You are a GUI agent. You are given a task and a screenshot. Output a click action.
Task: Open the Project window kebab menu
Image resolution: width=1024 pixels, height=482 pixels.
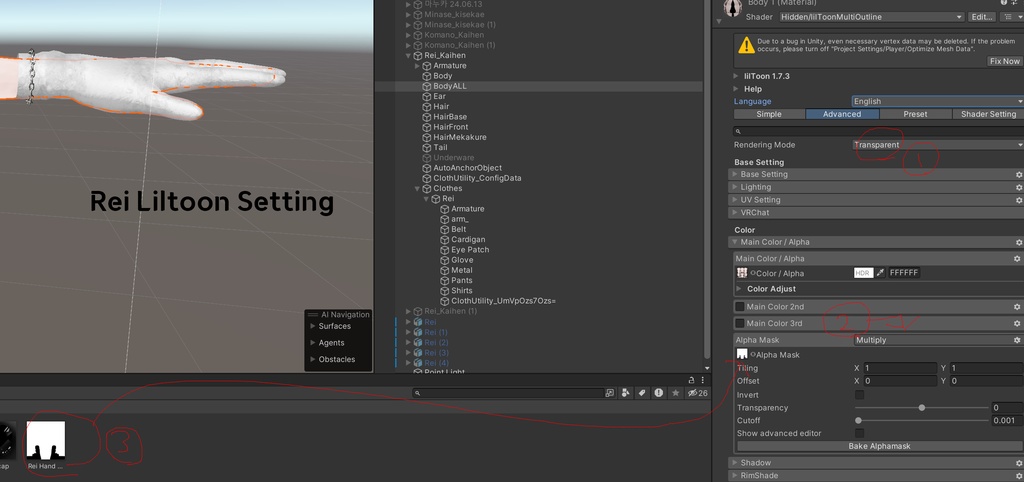pos(703,379)
